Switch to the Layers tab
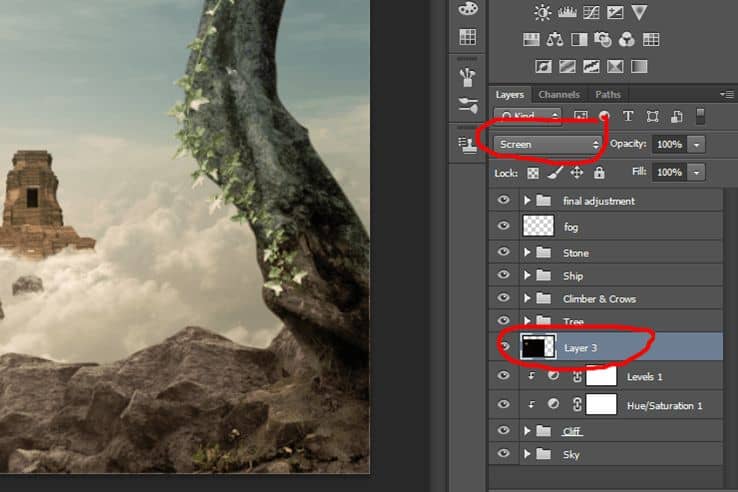Screen dimensions: 738x492 [510, 95]
